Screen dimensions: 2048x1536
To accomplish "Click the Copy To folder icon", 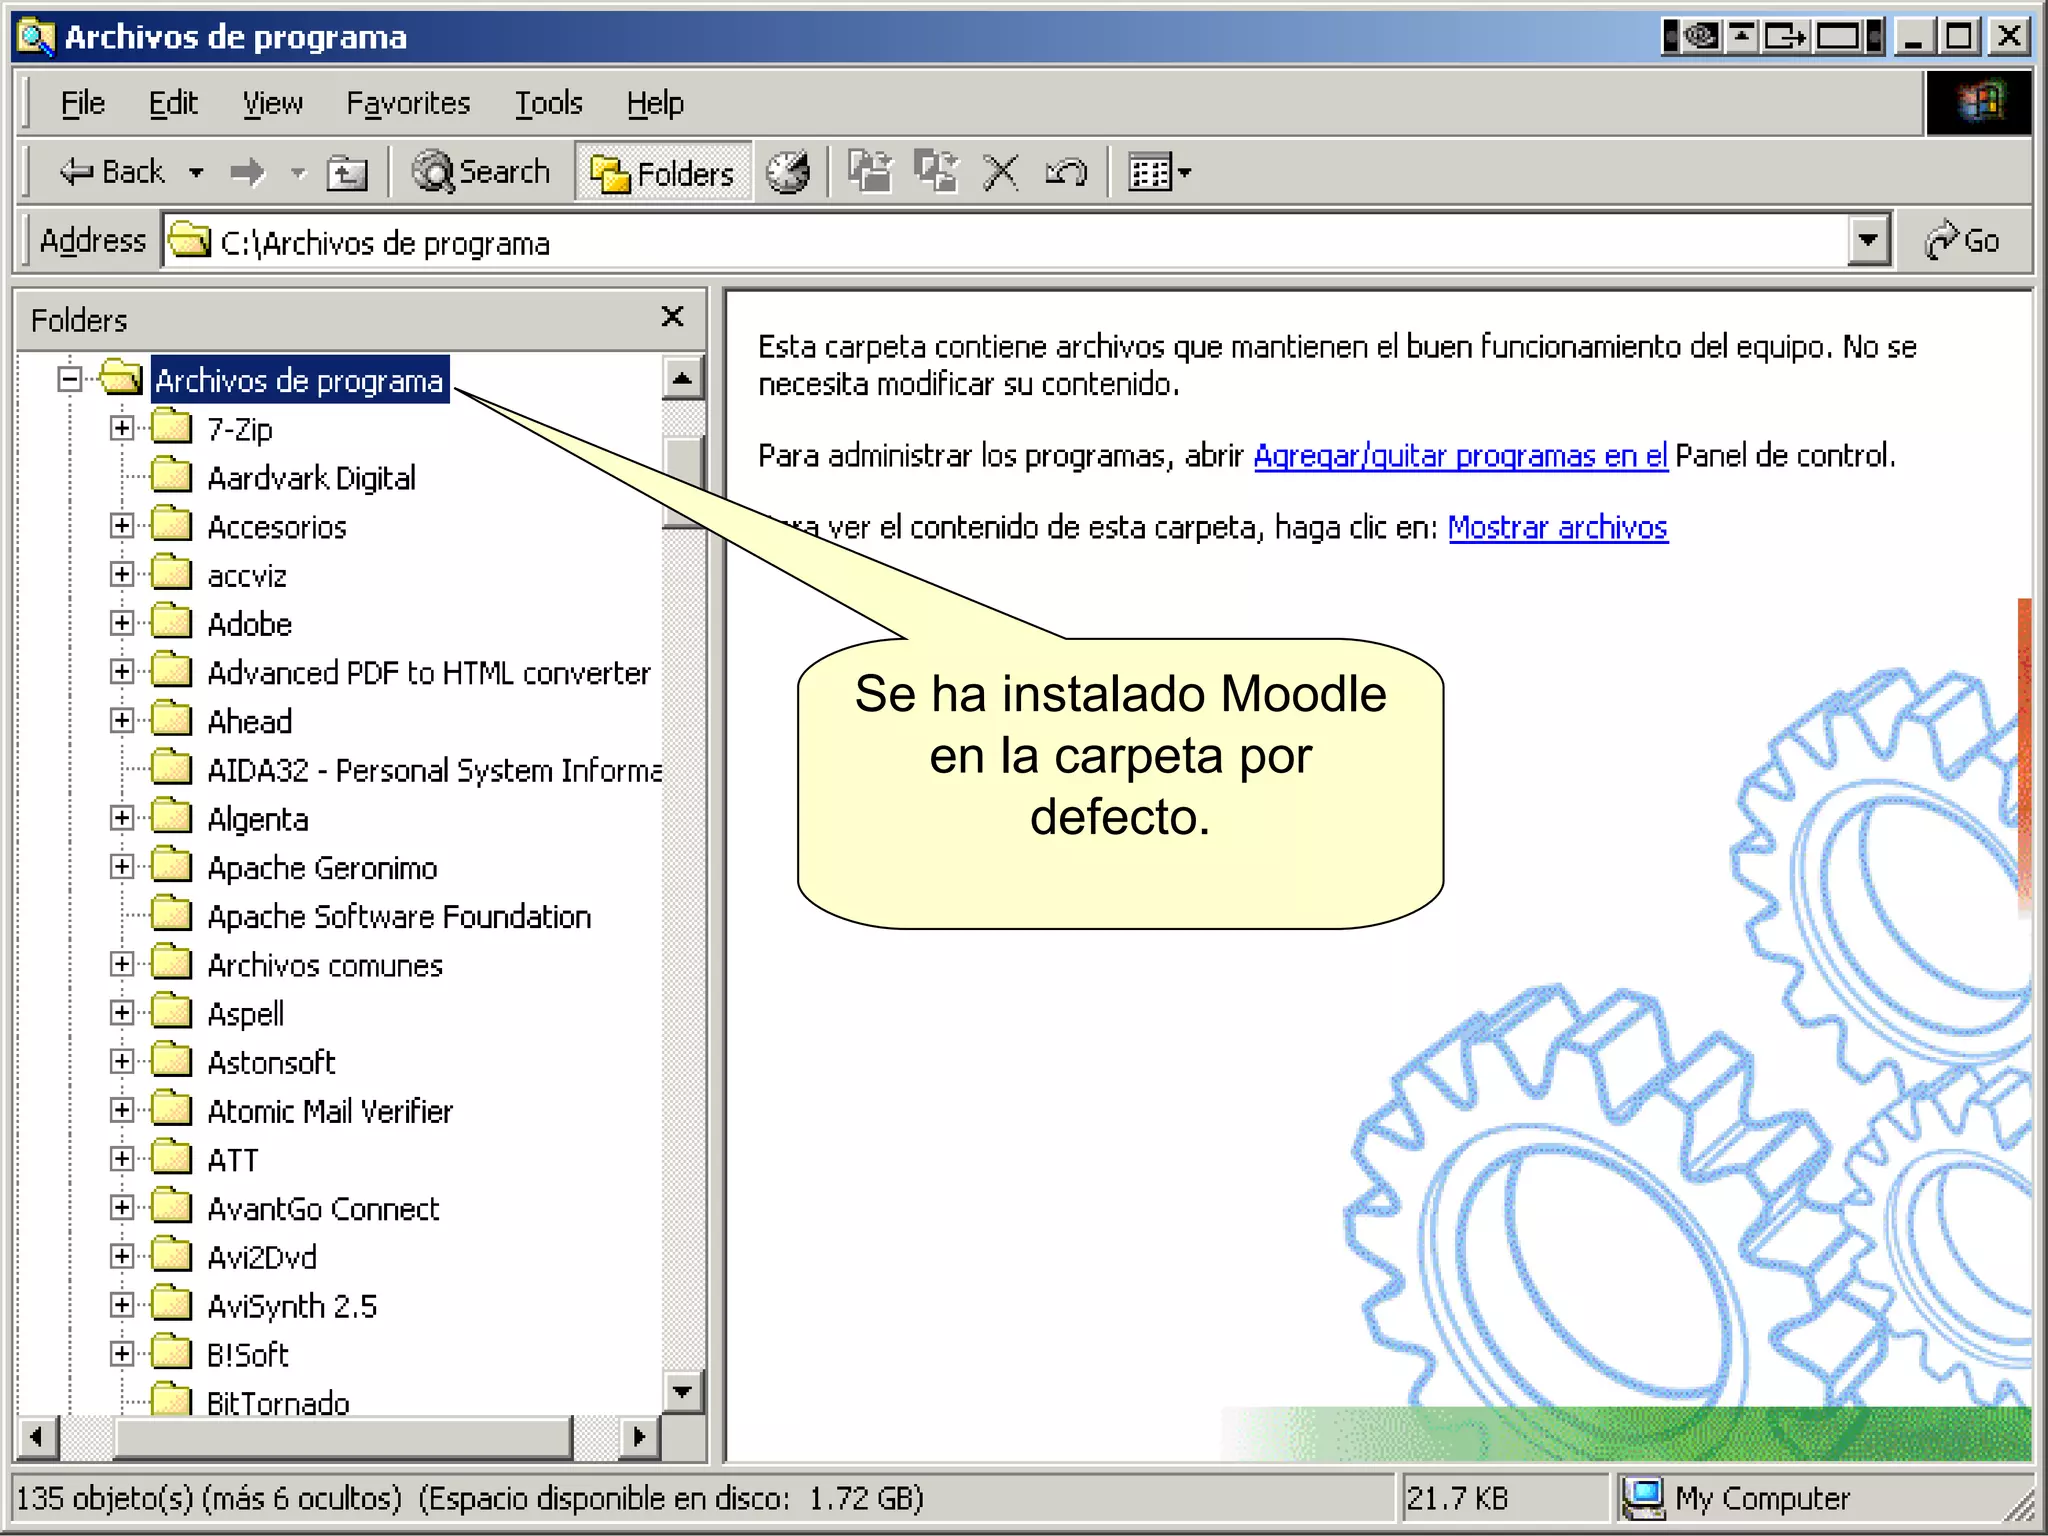I will click(x=935, y=173).
